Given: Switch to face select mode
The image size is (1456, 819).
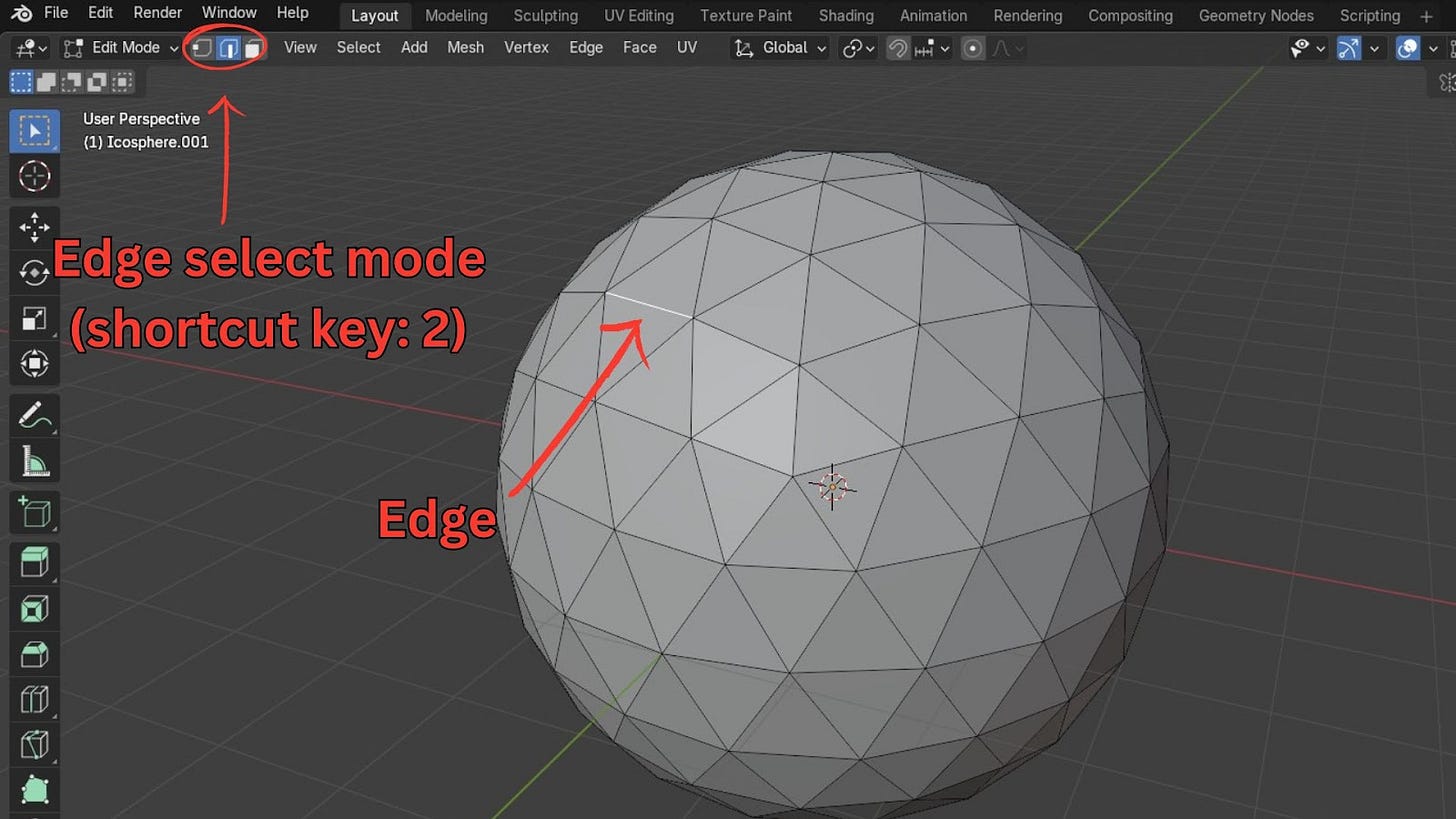Looking at the screenshot, I should (x=254, y=48).
